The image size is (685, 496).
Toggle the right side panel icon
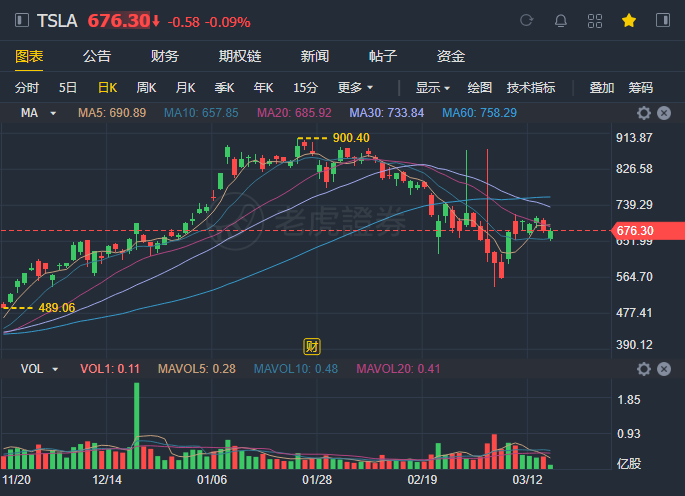pyautogui.click(x=663, y=21)
